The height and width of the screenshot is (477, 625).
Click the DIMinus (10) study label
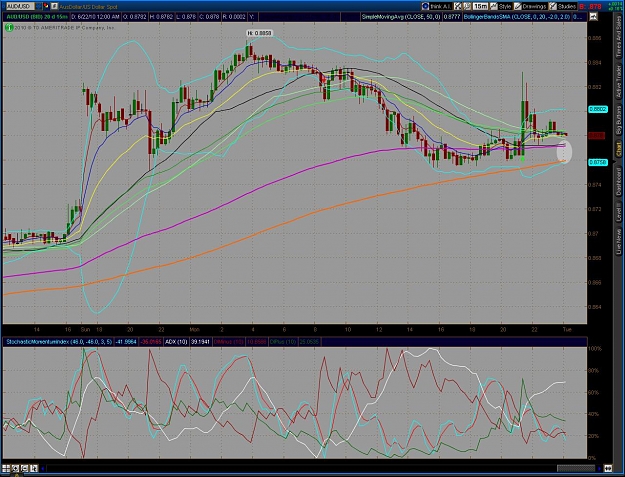pos(229,342)
